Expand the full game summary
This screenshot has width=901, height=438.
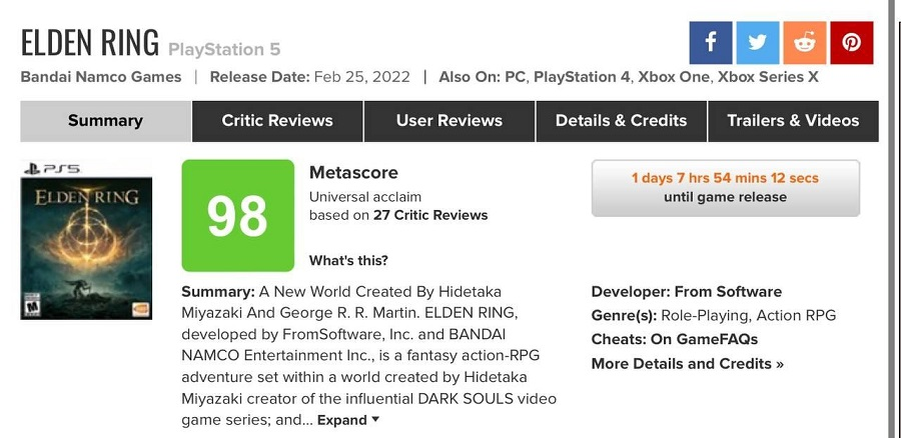pos(348,420)
